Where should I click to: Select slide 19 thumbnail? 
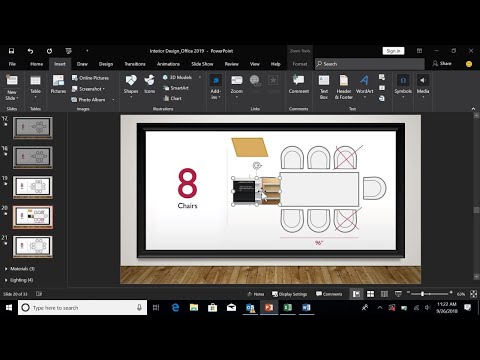tap(33, 187)
